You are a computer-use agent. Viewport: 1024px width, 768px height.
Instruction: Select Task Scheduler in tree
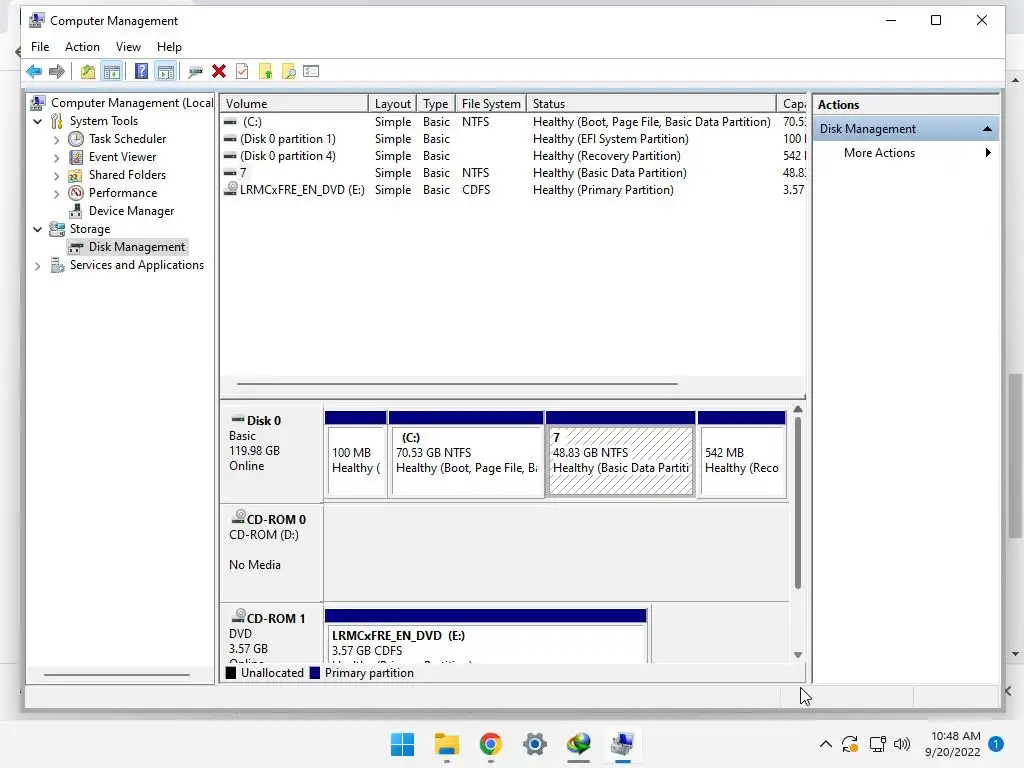click(127, 139)
